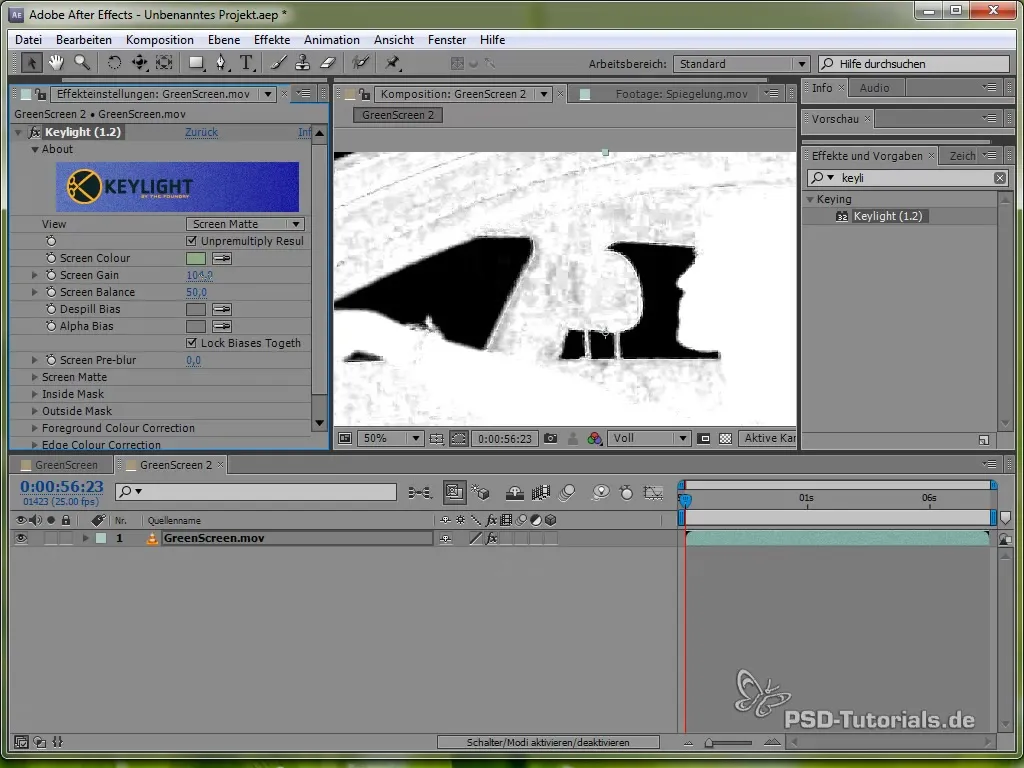Click the Alpha Bias eyedropper

[222, 327]
